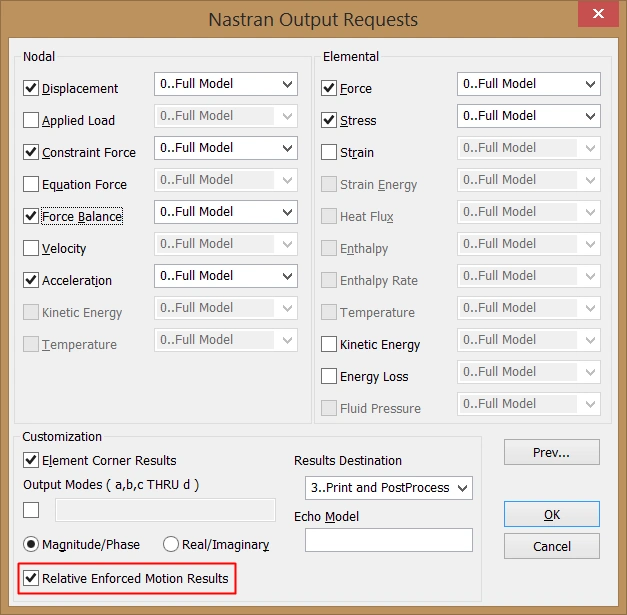Click the Echo Model input field
This screenshot has height=615, width=627.
(x=389, y=540)
